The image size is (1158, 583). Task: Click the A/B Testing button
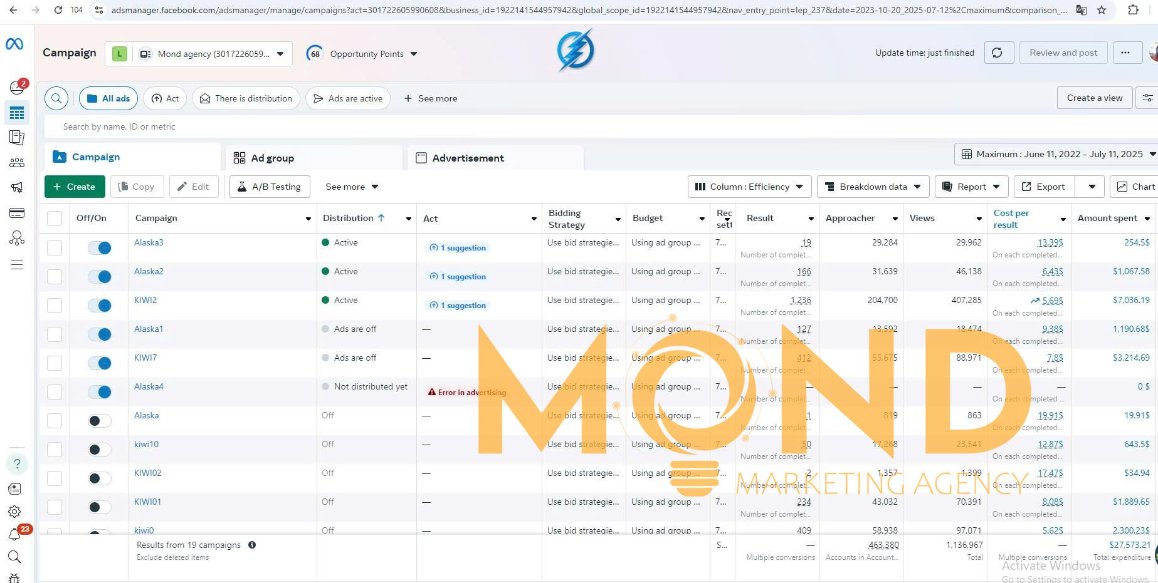click(270, 187)
